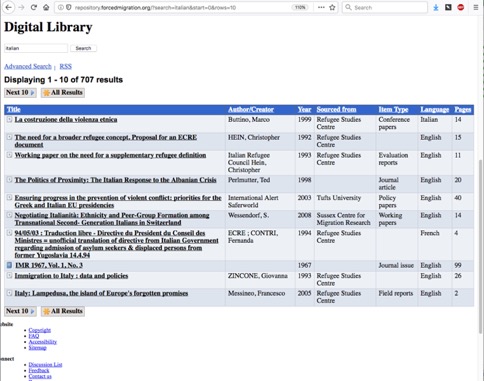Open the Advanced Search link
Viewport: 484px width, 381px height.
click(x=28, y=66)
